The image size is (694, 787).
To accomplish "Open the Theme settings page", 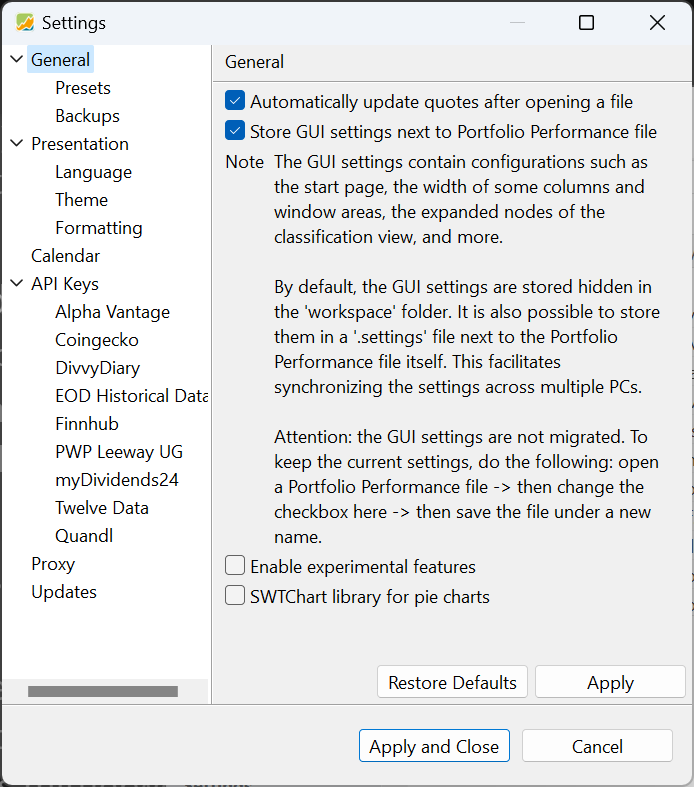I will click(81, 200).
